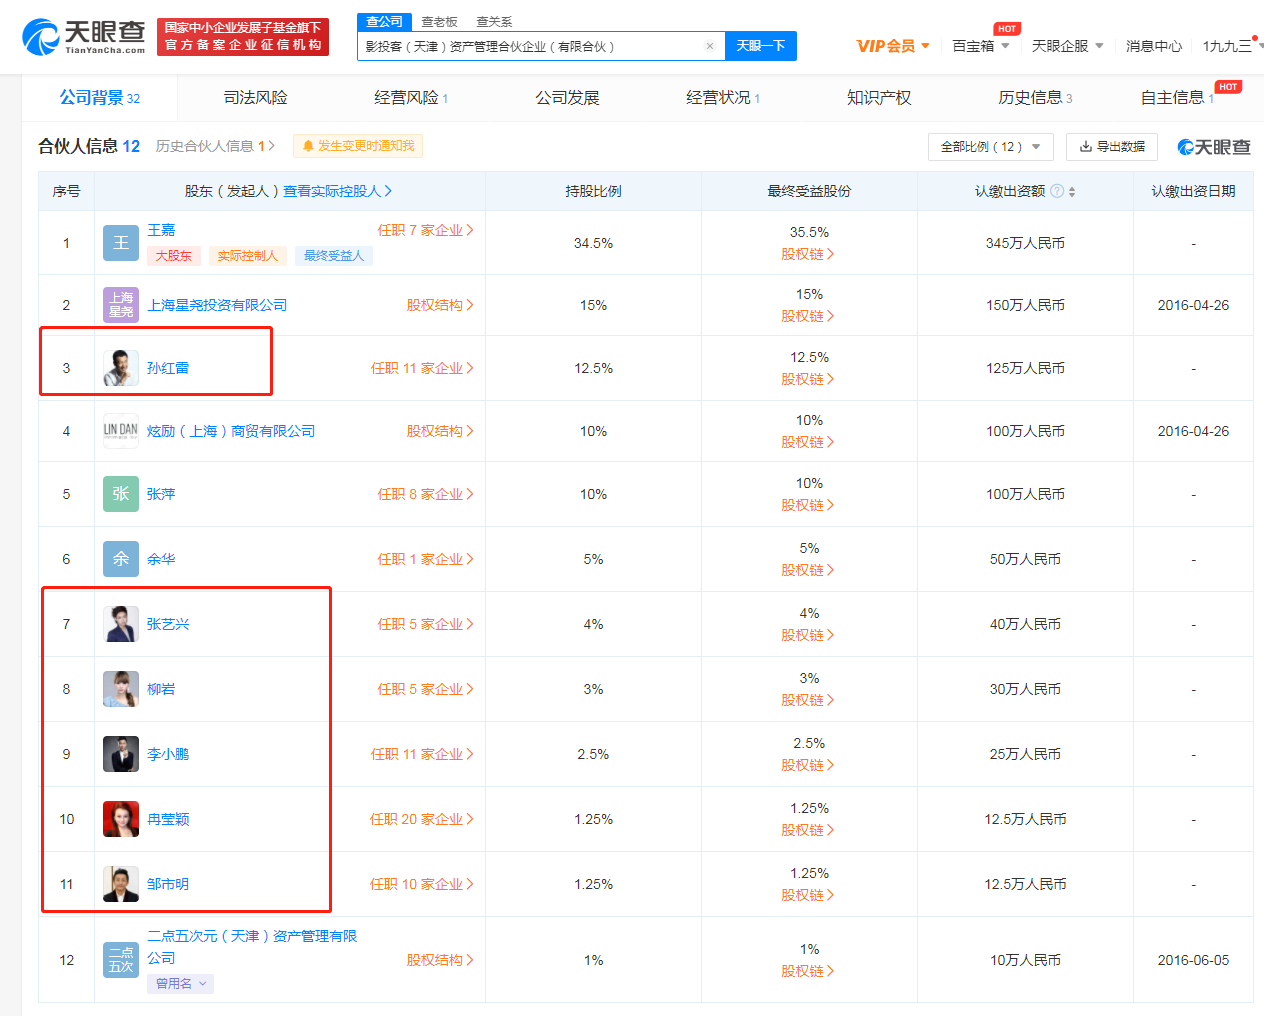Open 孙红雷's name link
Screen dimensions: 1264x1016
[168, 368]
